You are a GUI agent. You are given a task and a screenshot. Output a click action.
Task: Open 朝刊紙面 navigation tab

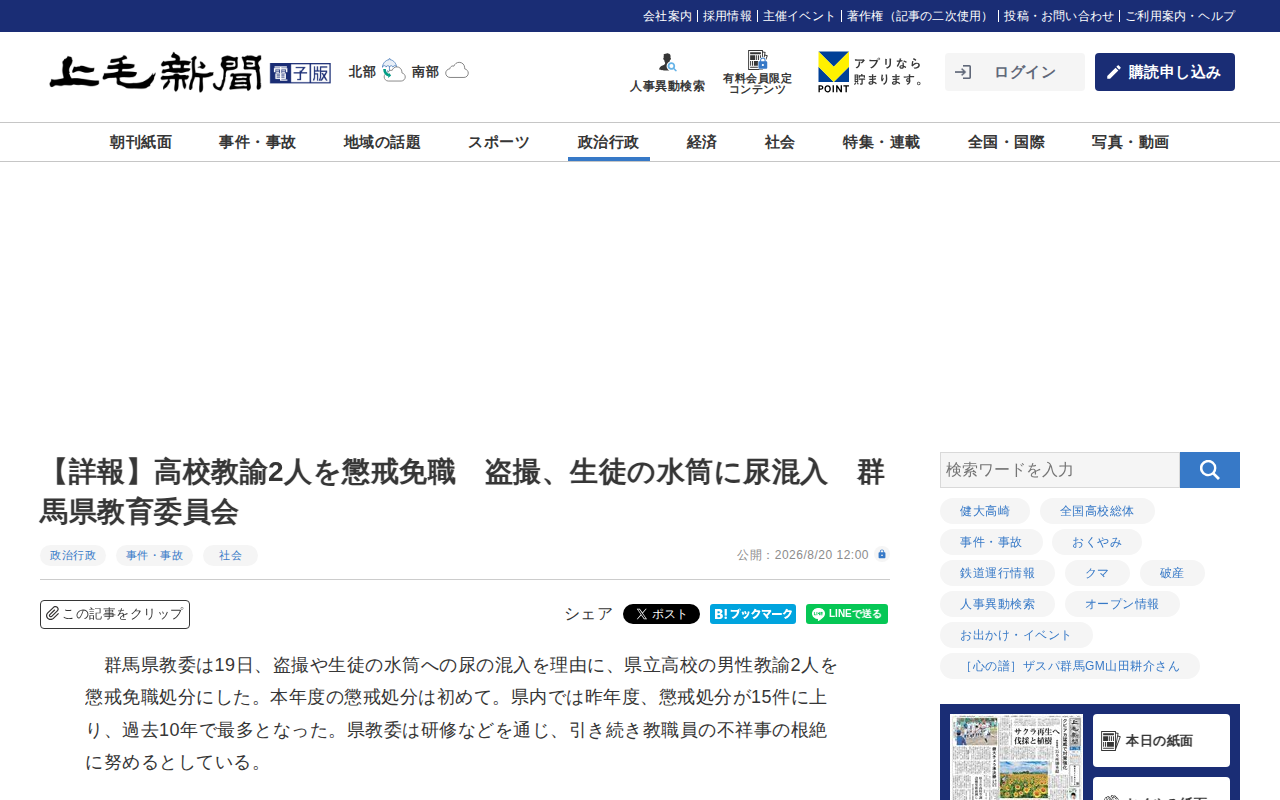click(x=141, y=142)
